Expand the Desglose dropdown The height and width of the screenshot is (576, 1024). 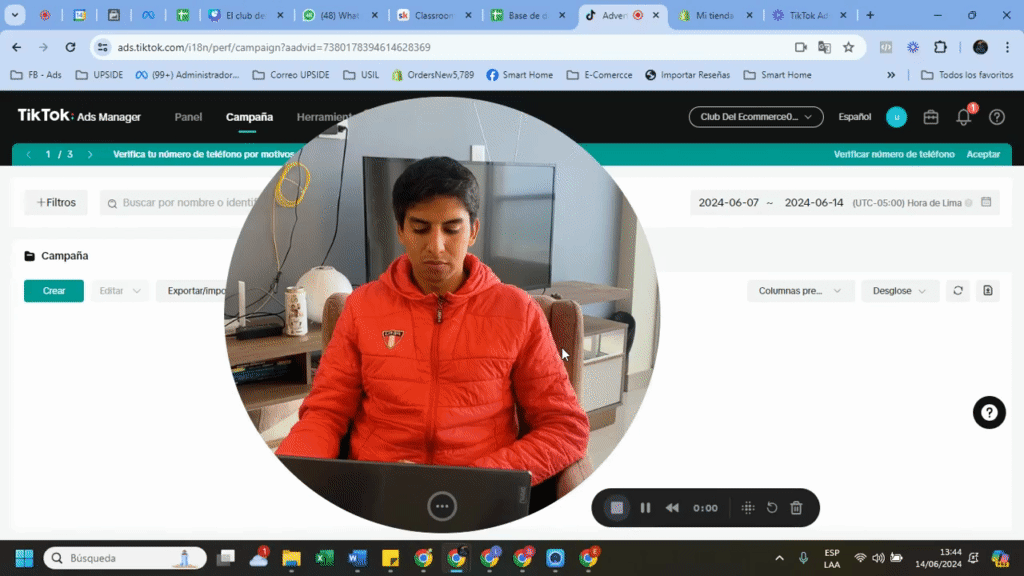[897, 290]
